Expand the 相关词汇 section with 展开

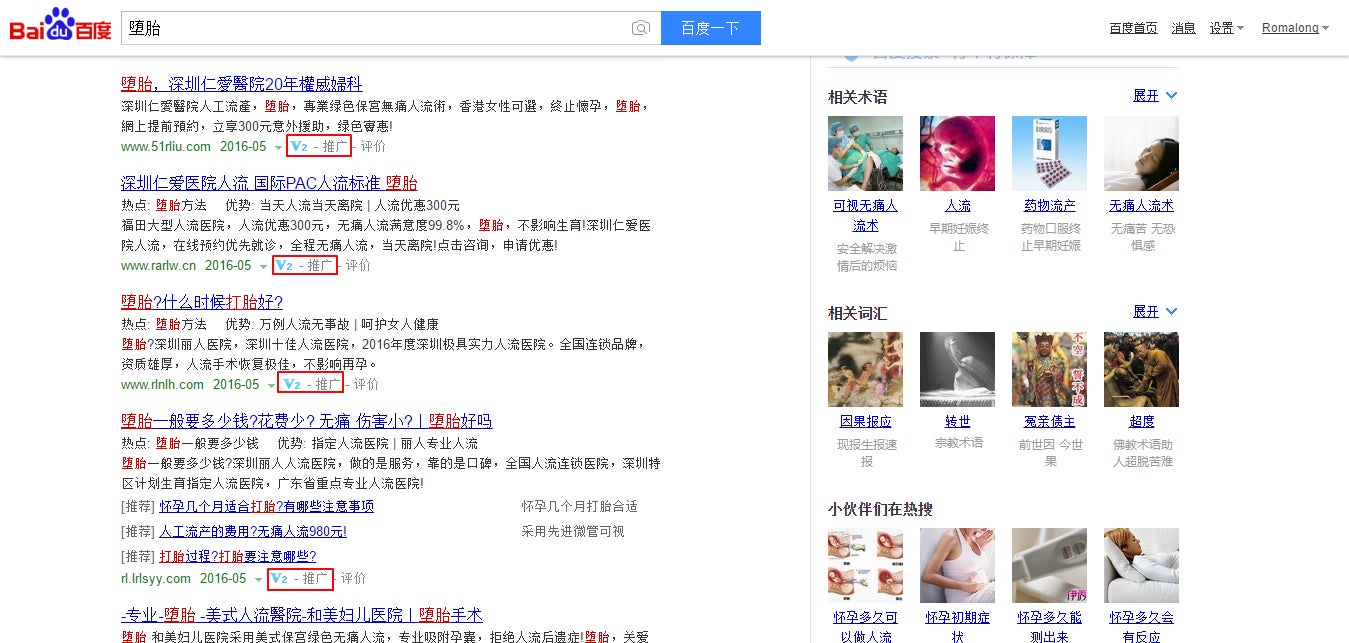point(1155,312)
